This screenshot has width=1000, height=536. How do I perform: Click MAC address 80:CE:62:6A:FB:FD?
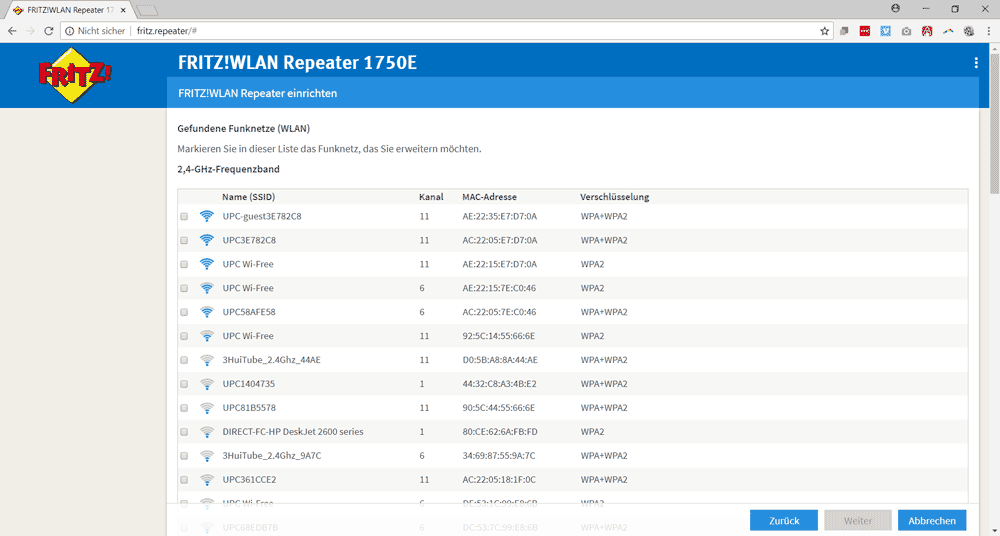coord(500,431)
